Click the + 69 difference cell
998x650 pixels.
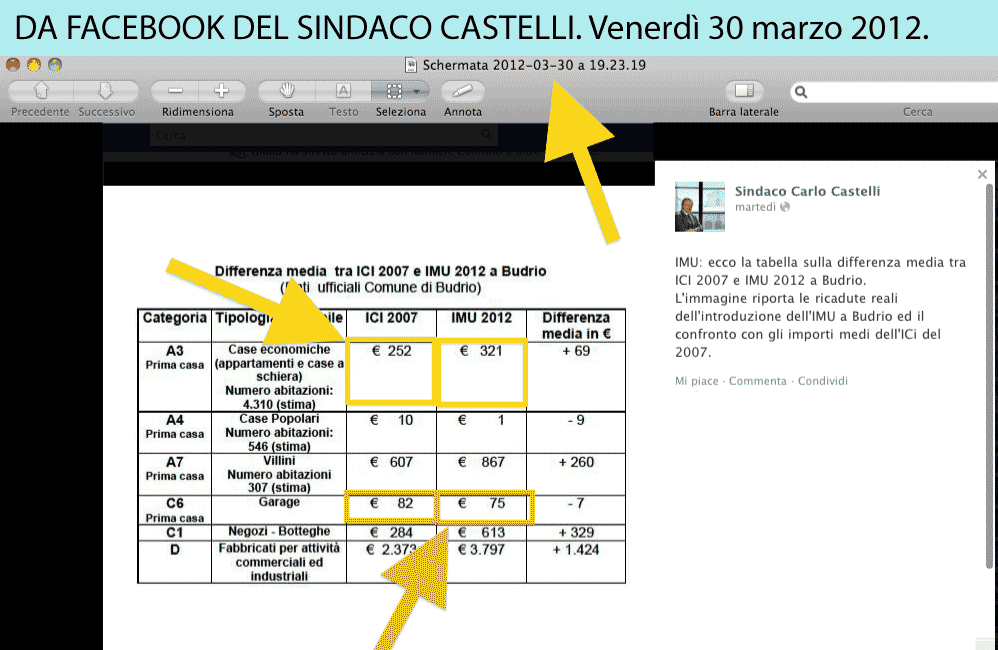click(576, 376)
